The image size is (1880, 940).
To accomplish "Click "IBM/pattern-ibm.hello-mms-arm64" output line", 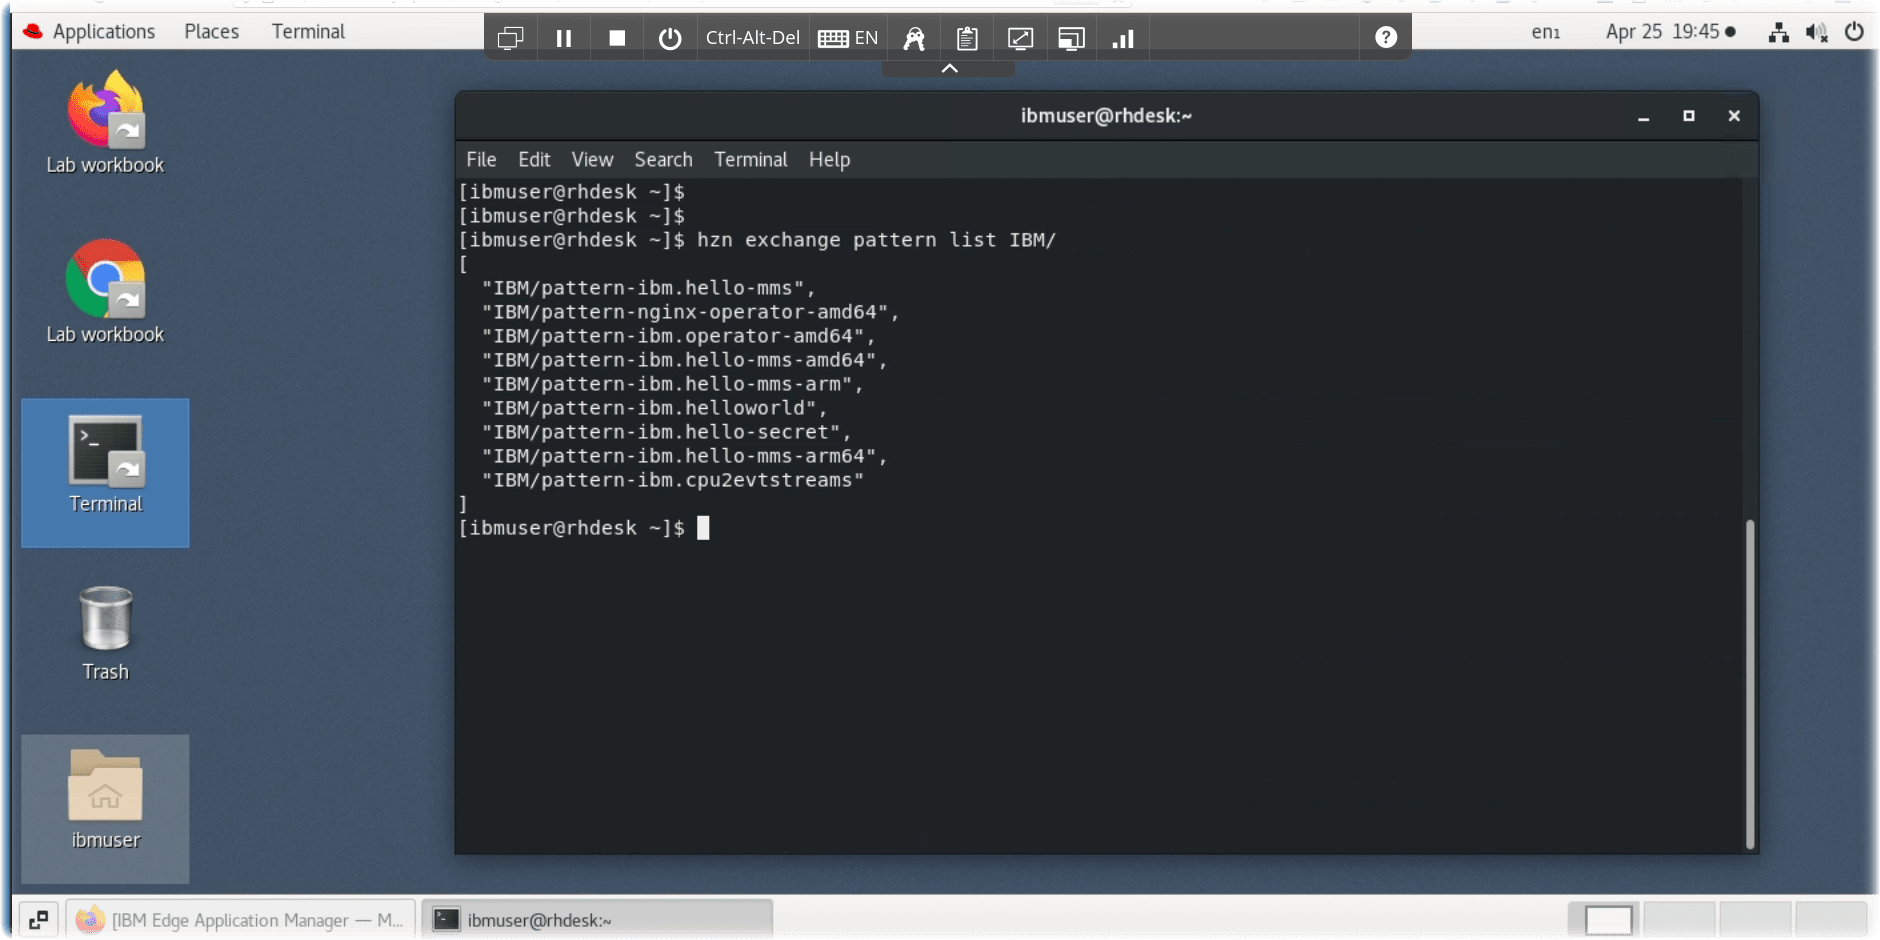I will (684, 456).
